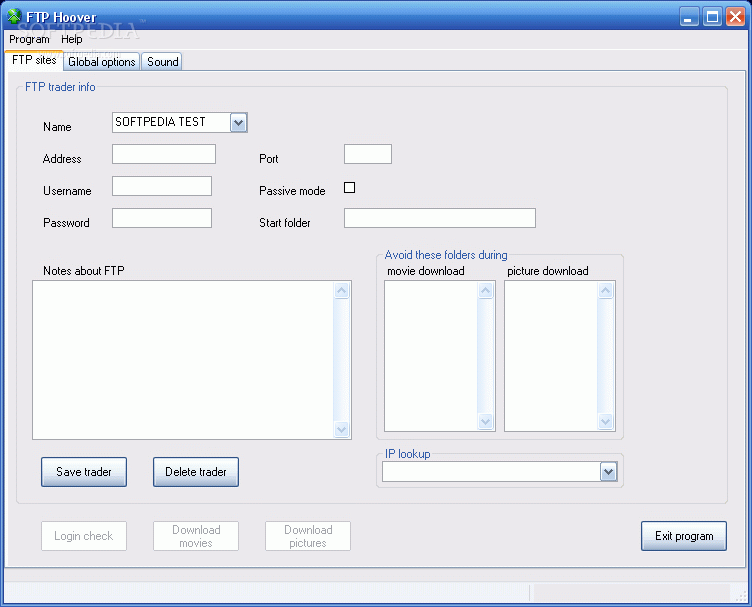752x607 pixels.
Task: Click the Password input field
Action: point(162,218)
